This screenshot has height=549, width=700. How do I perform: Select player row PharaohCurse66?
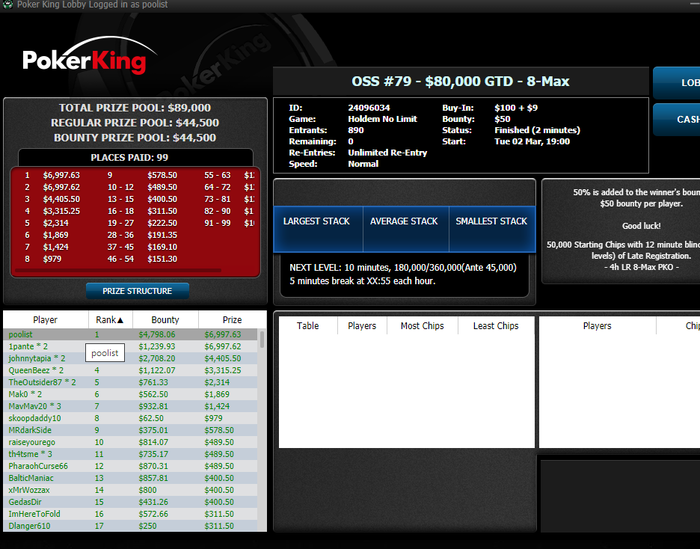click(130, 466)
